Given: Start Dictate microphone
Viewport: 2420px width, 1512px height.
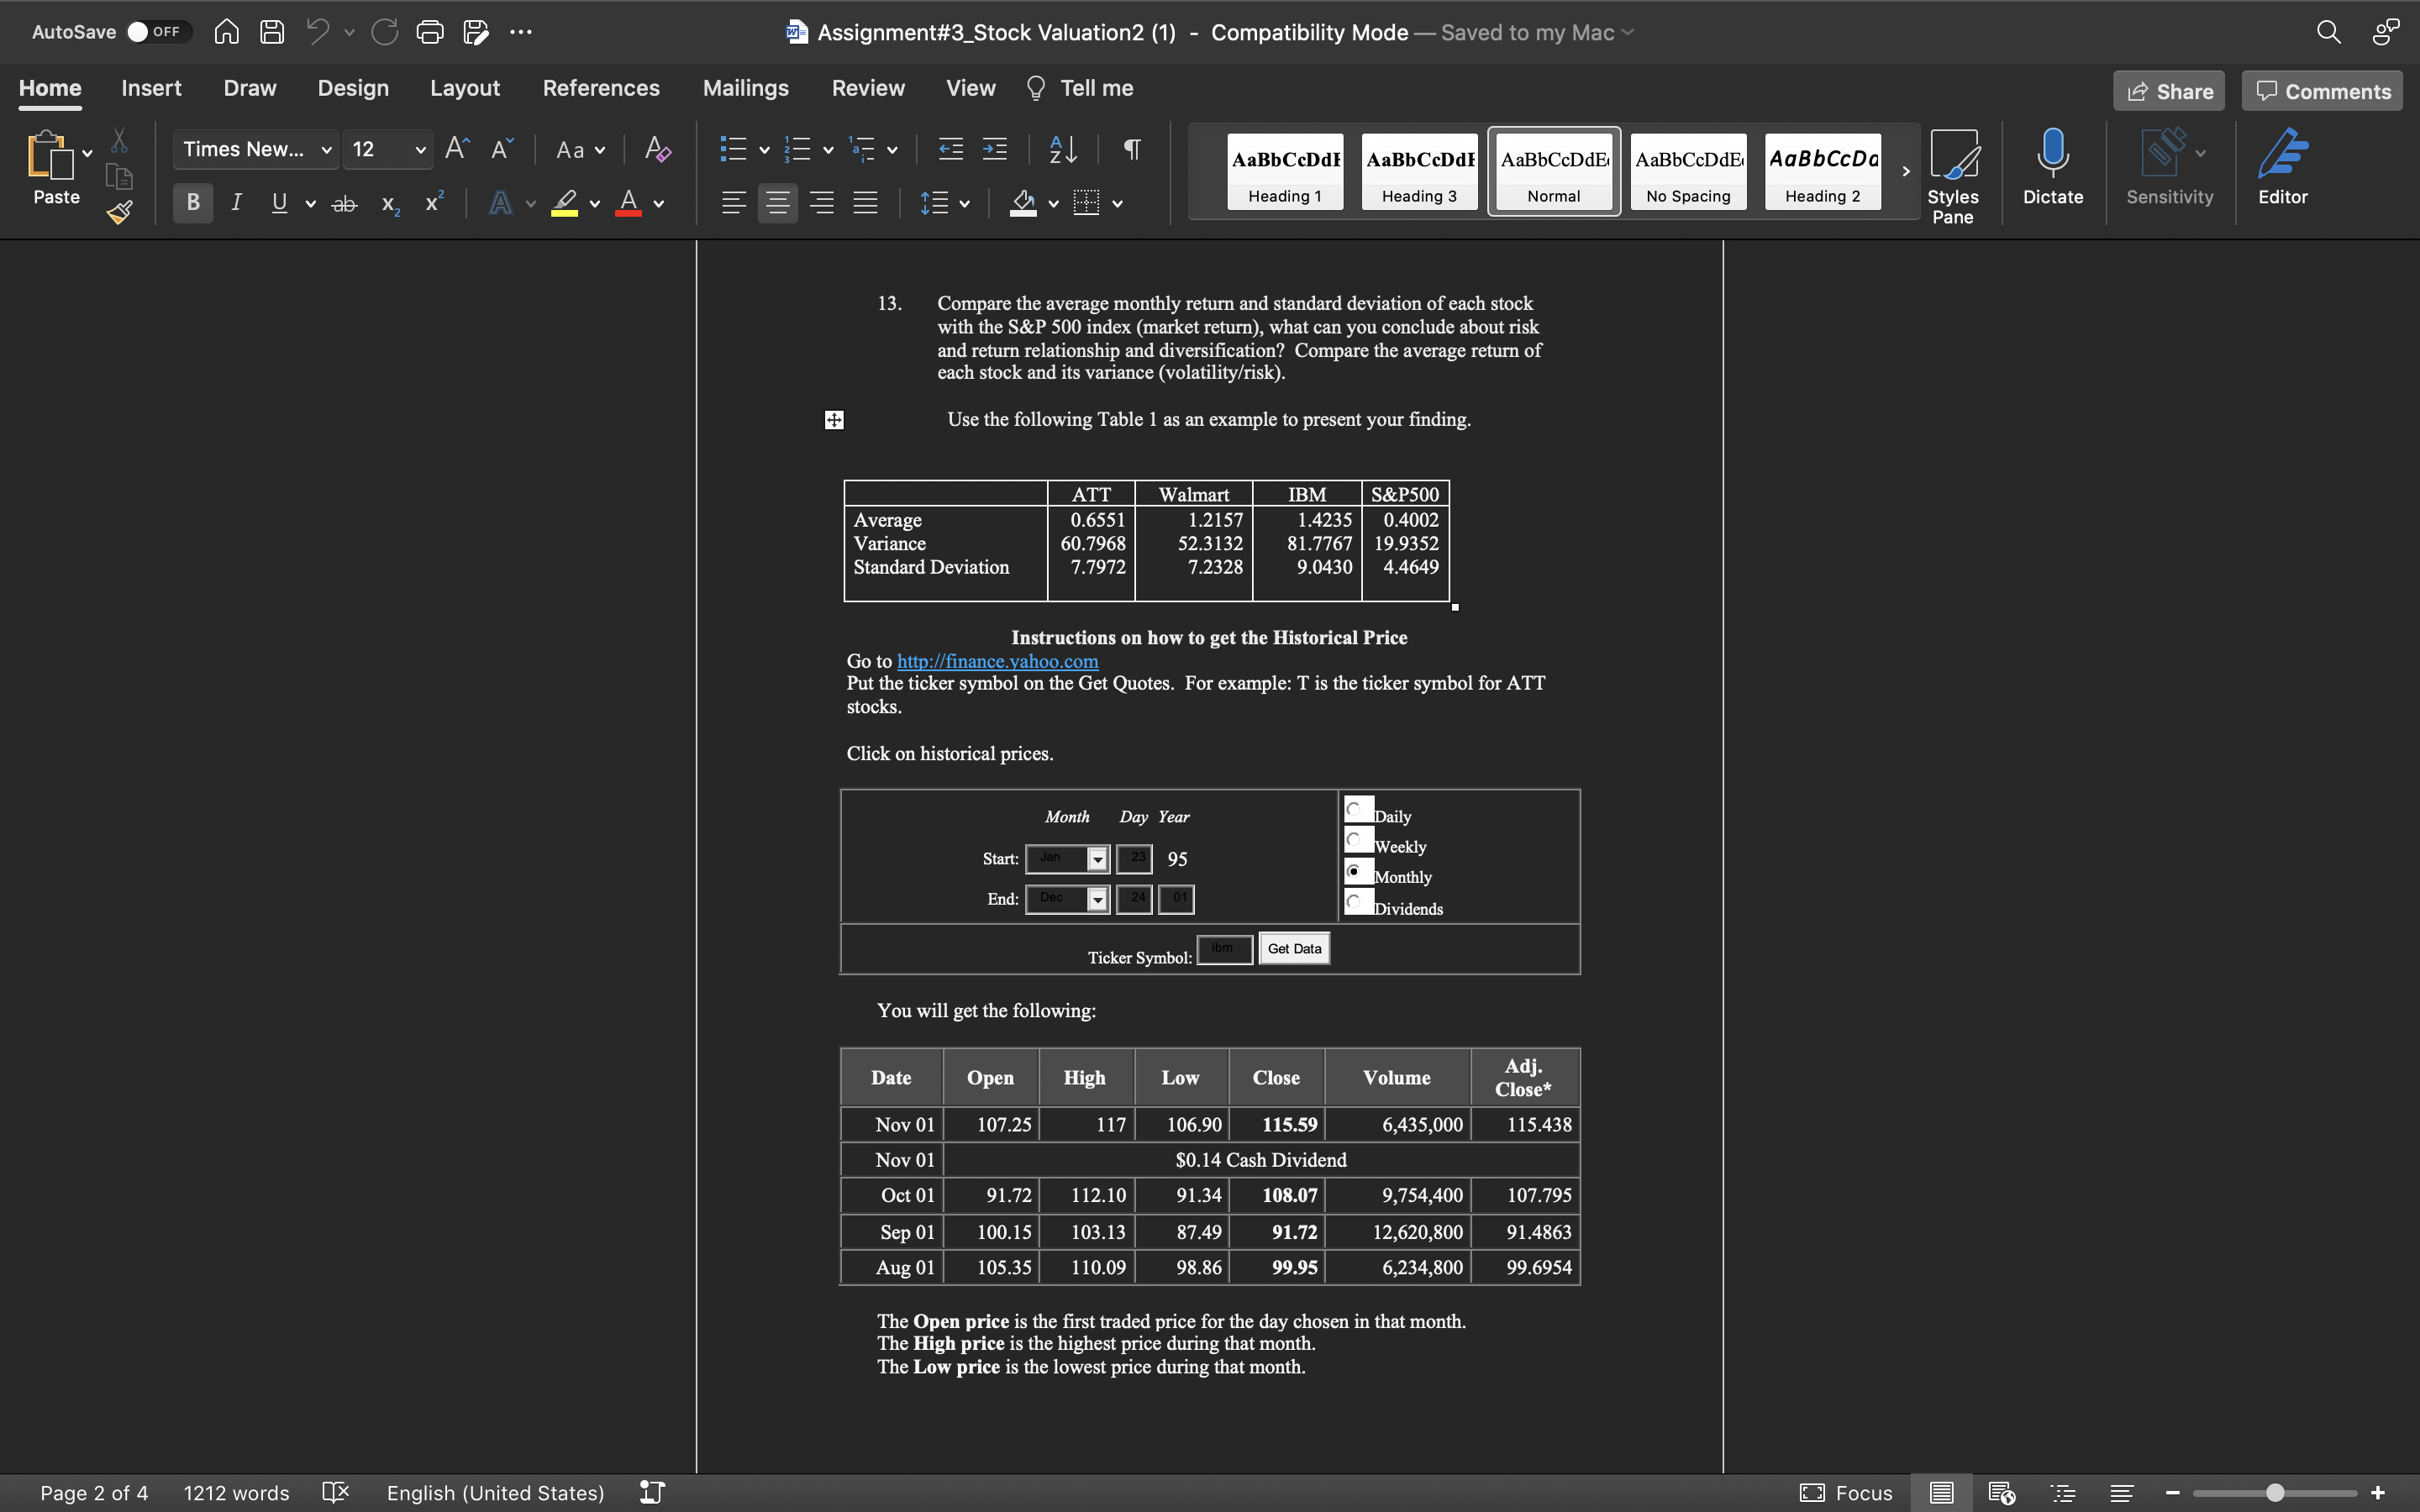Looking at the screenshot, I should tap(2052, 166).
